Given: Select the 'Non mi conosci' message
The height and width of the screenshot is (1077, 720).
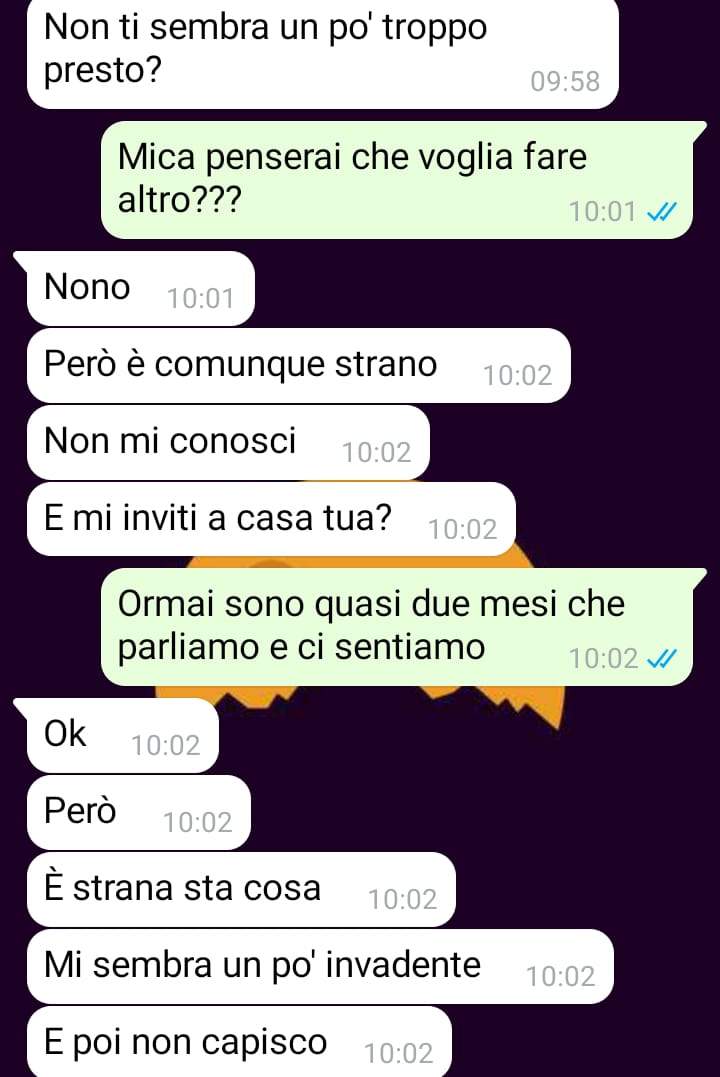Looking at the screenshot, I should (228, 442).
